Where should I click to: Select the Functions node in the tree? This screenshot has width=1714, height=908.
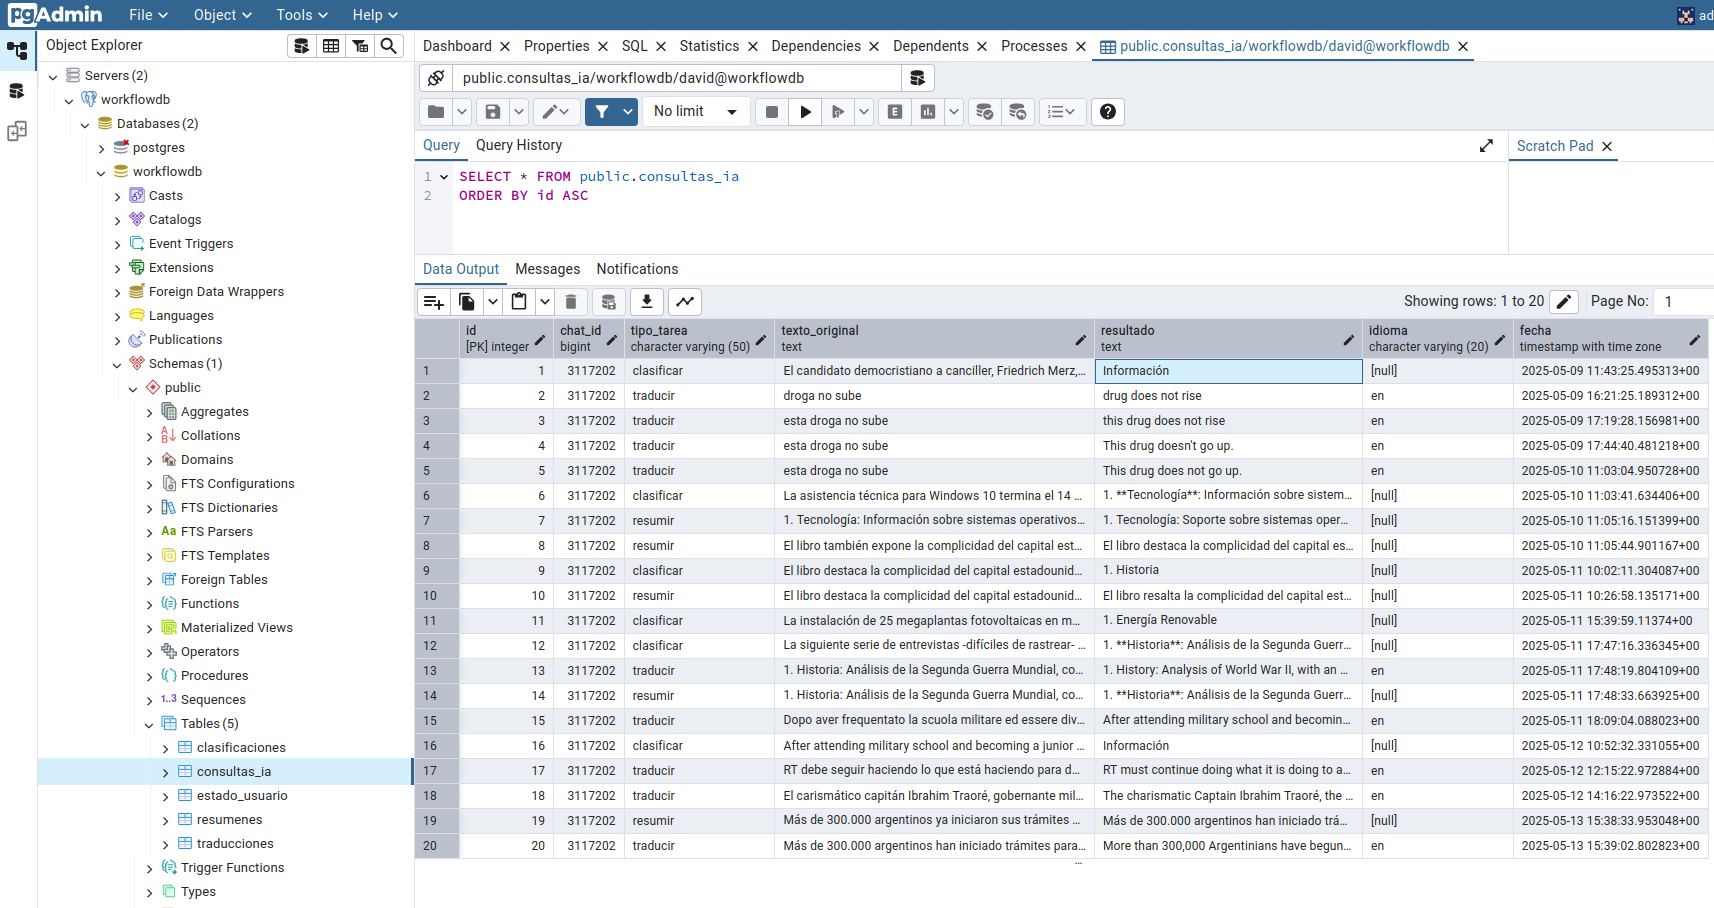tap(210, 604)
